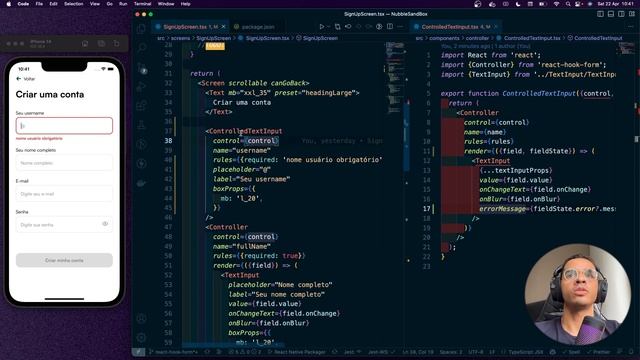
Task: Open the Help menu
Action: pos(185,4)
